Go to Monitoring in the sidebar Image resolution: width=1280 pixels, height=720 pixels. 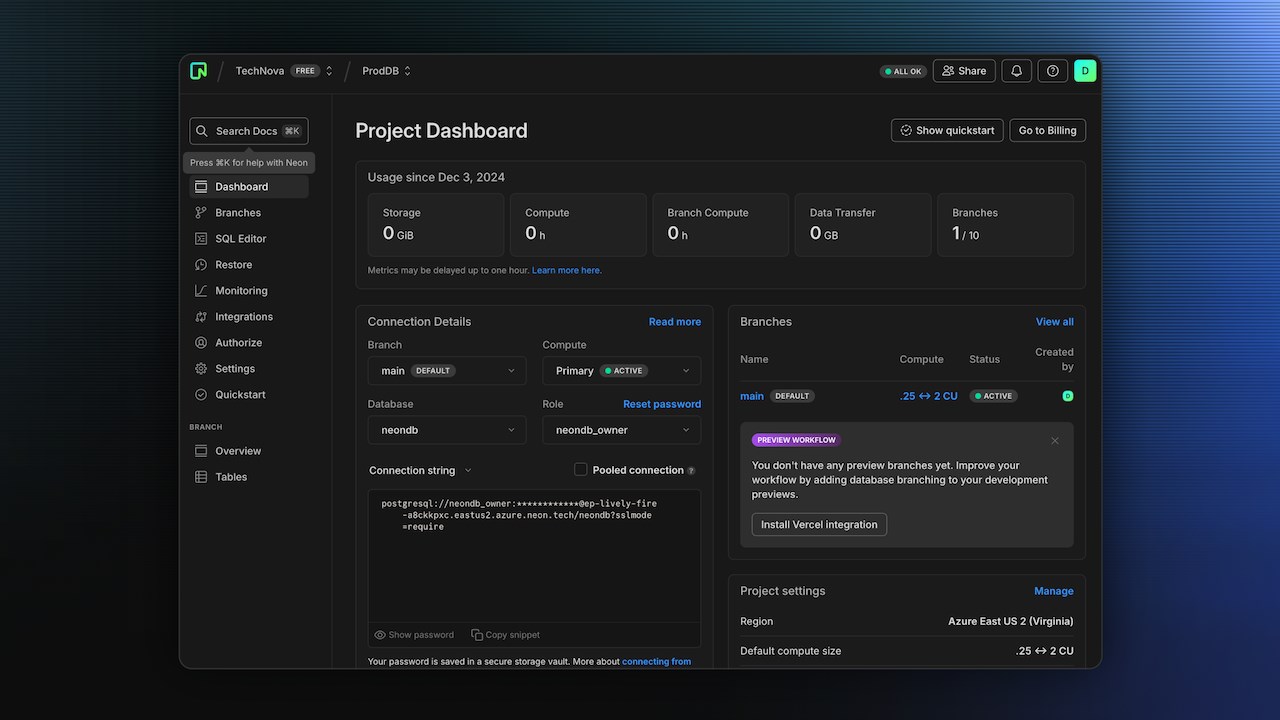tap(241, 291)
